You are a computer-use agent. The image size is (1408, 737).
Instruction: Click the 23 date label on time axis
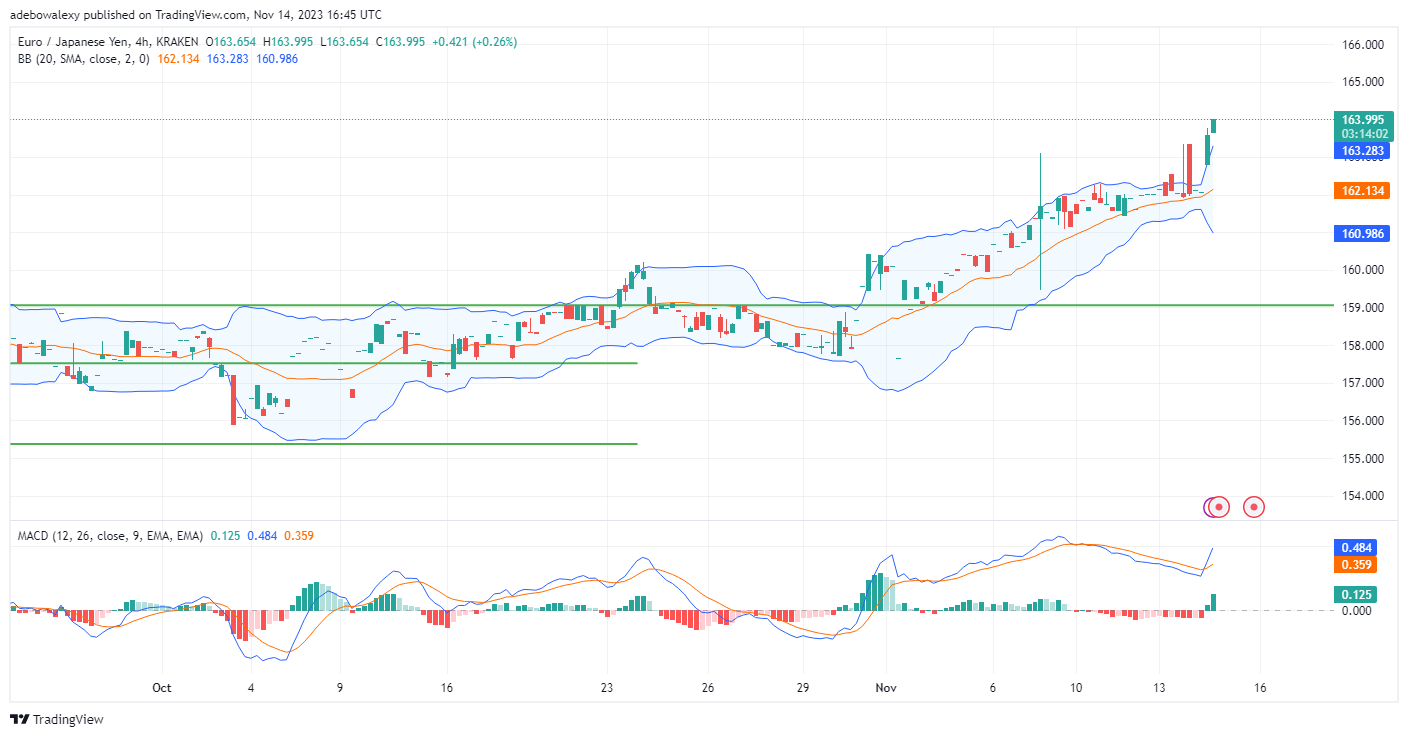point(607,688)
